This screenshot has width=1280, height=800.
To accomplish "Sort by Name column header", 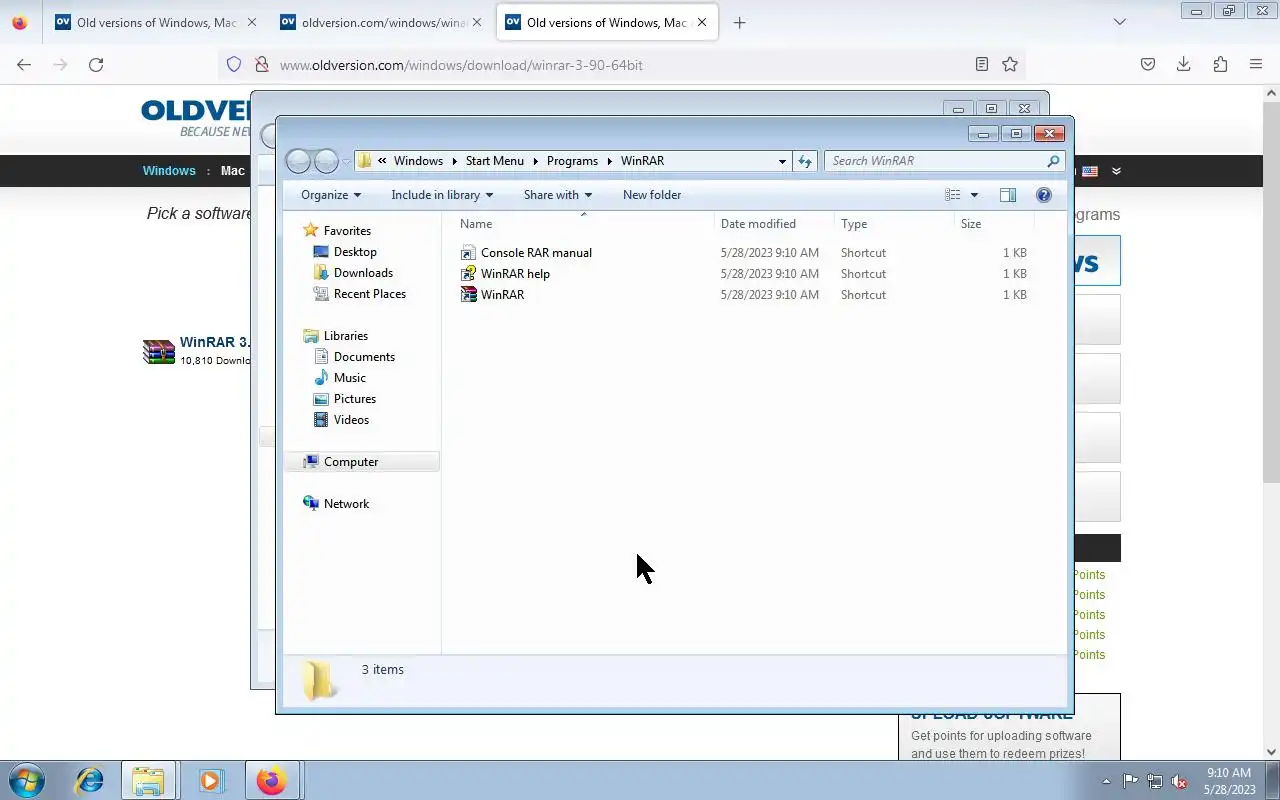I will [x=585, y=224].
